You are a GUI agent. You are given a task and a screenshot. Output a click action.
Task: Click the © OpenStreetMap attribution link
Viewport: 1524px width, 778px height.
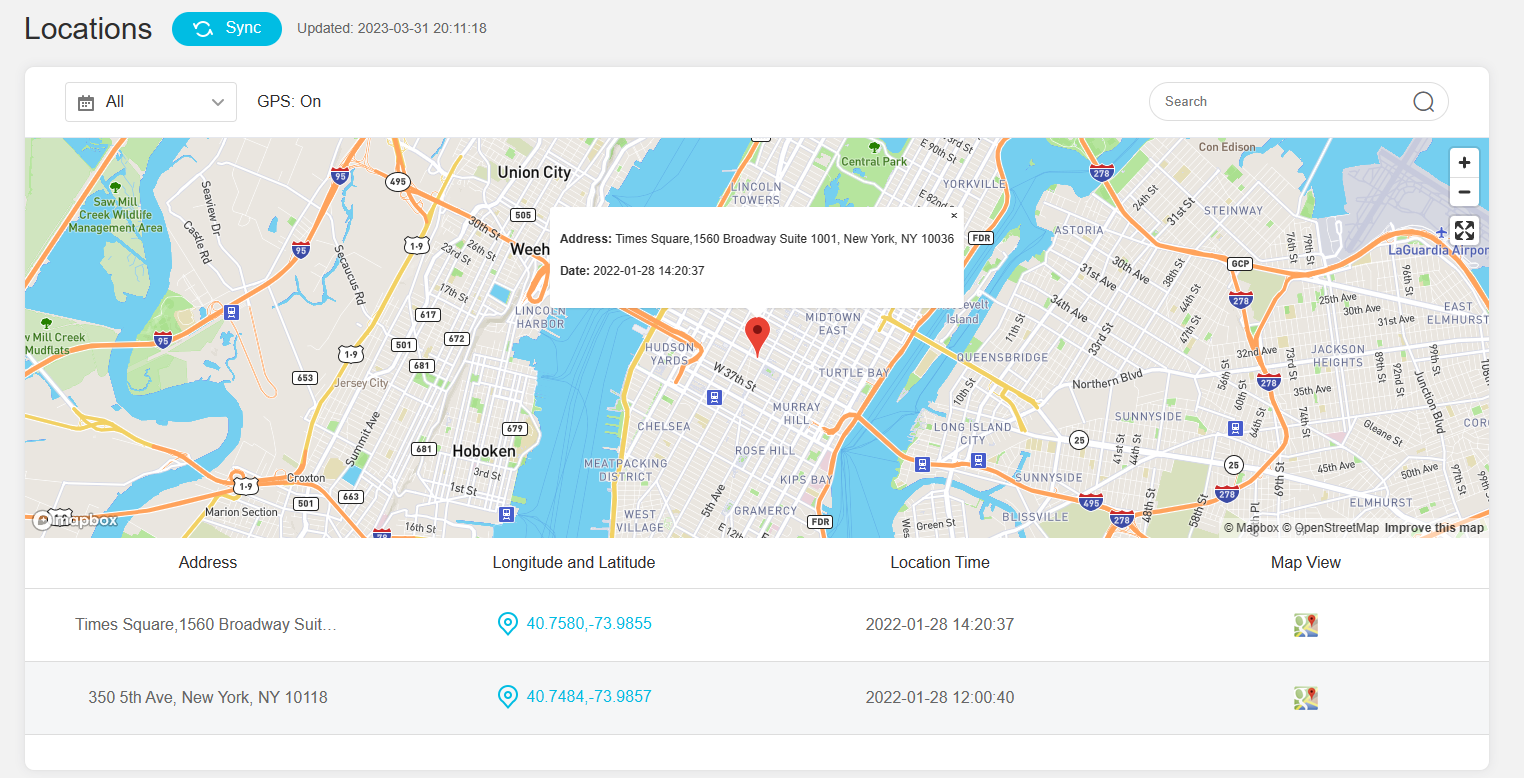point(1330,528)
